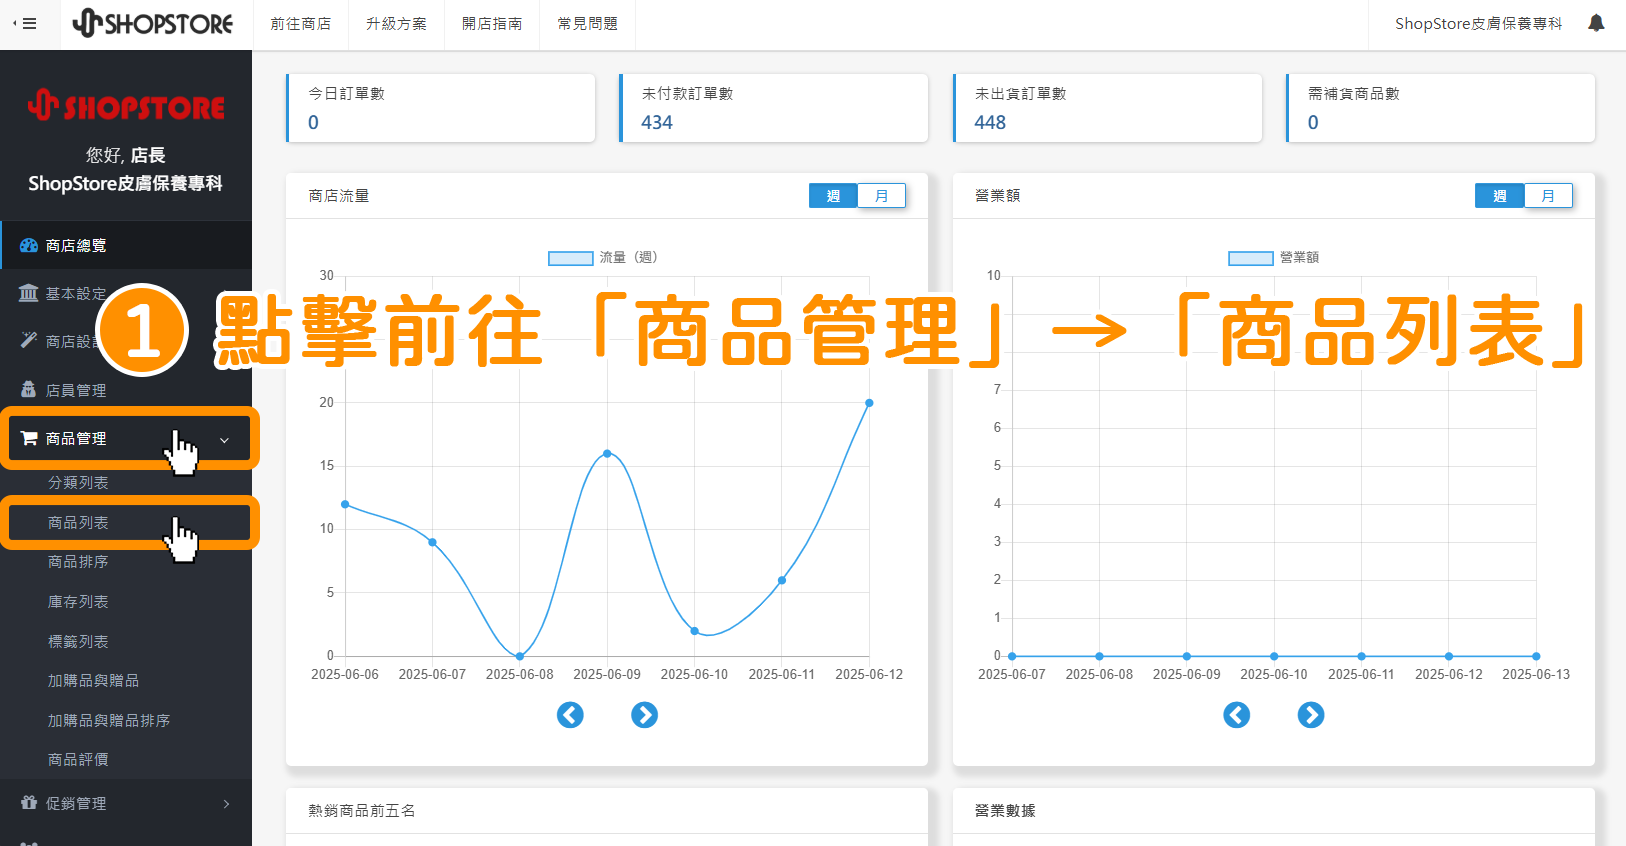
Task: Open notifications bell icon
Action: (1596, 23)
